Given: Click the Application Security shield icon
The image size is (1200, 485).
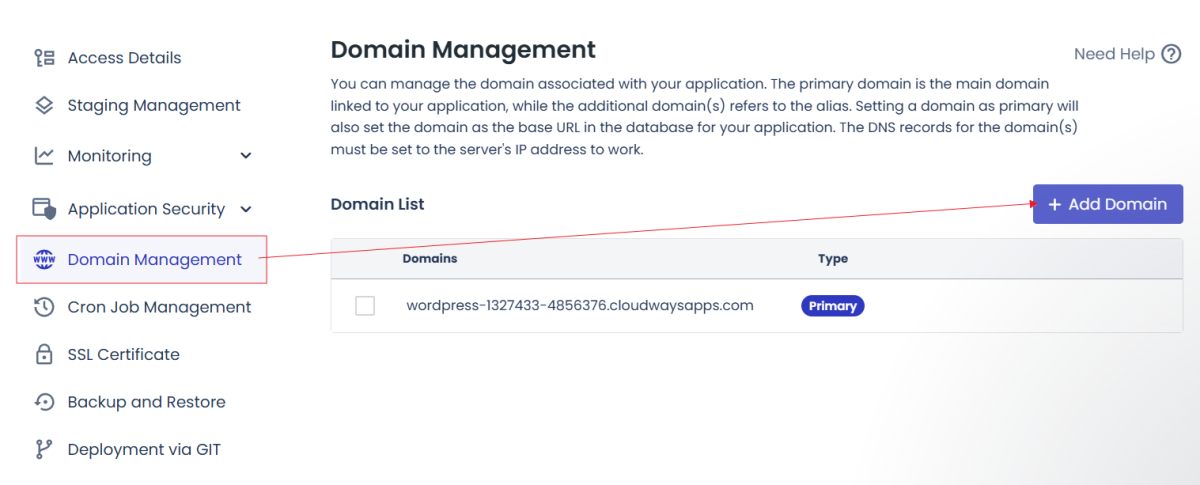Looking at the screenshot, I should (44, 209).
